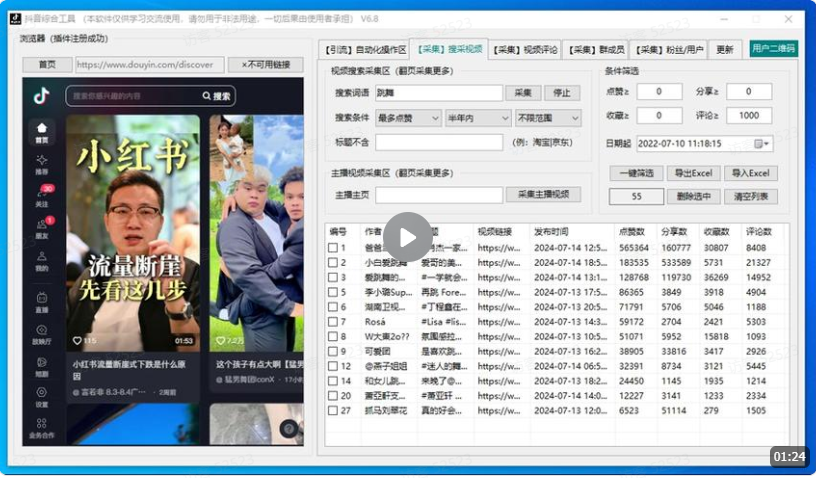Open the 关注 following icon with badge
Screen dimensions: 816x478
pos(42,195)
